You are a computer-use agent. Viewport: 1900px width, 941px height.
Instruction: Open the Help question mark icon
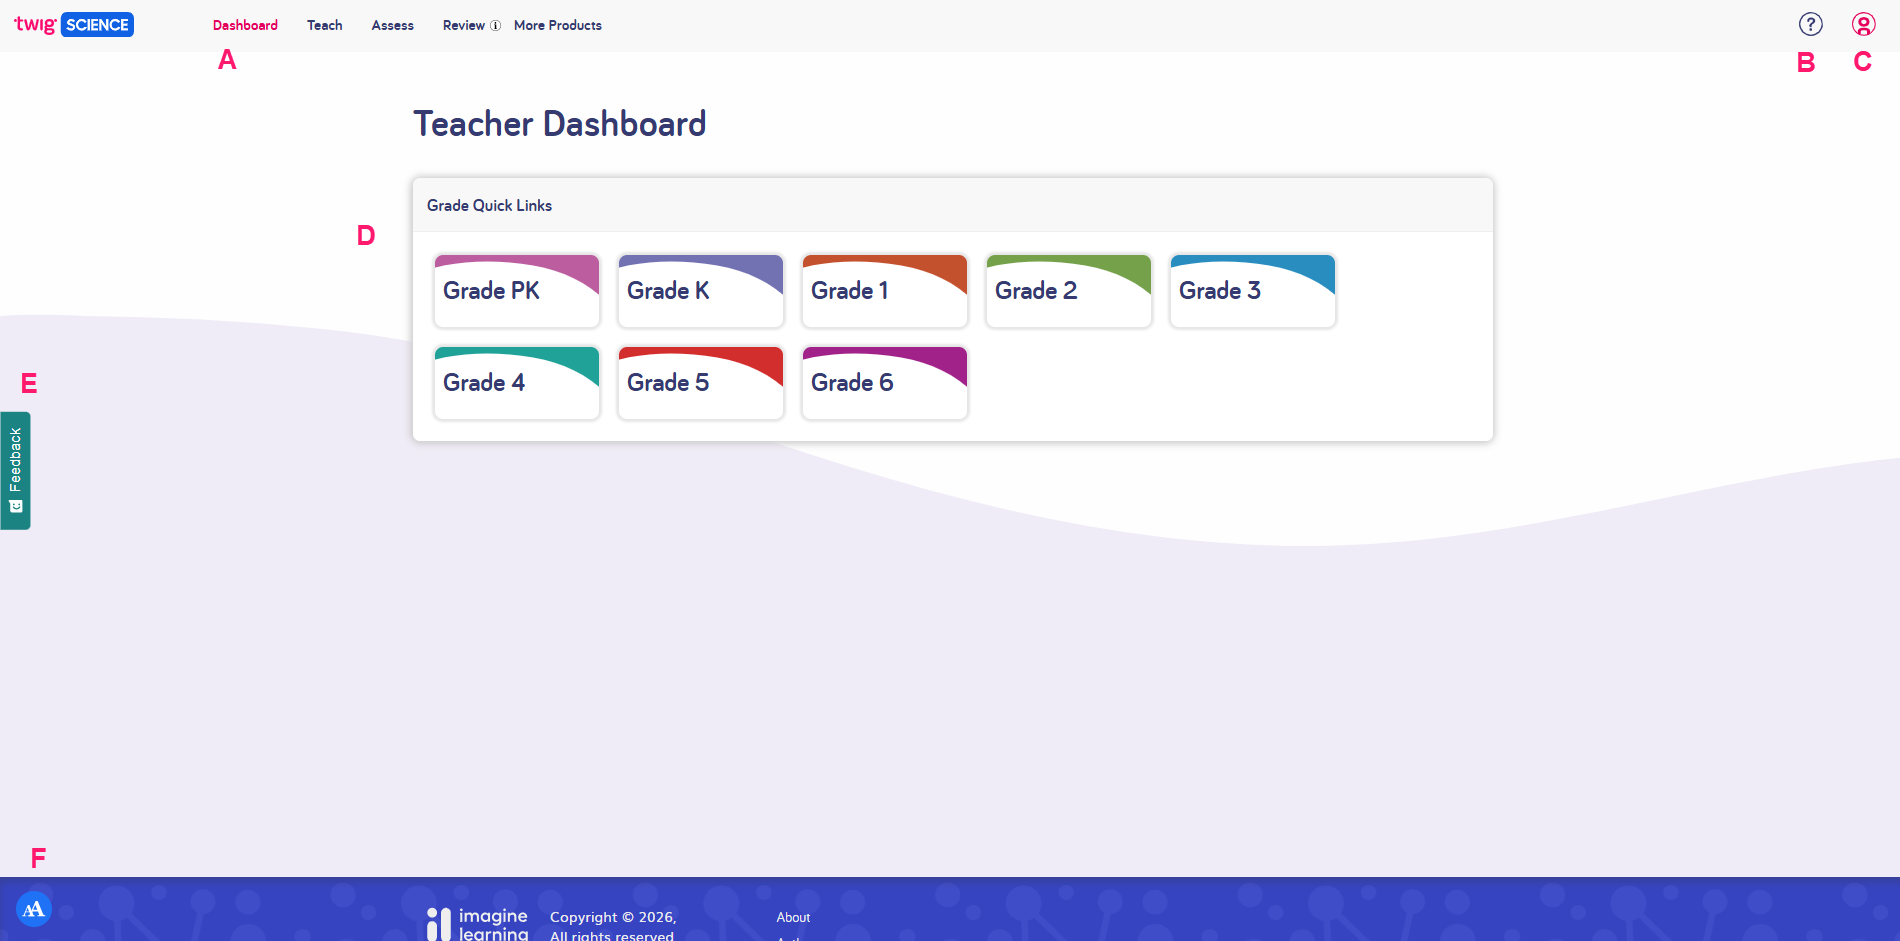click(1810, 24)
